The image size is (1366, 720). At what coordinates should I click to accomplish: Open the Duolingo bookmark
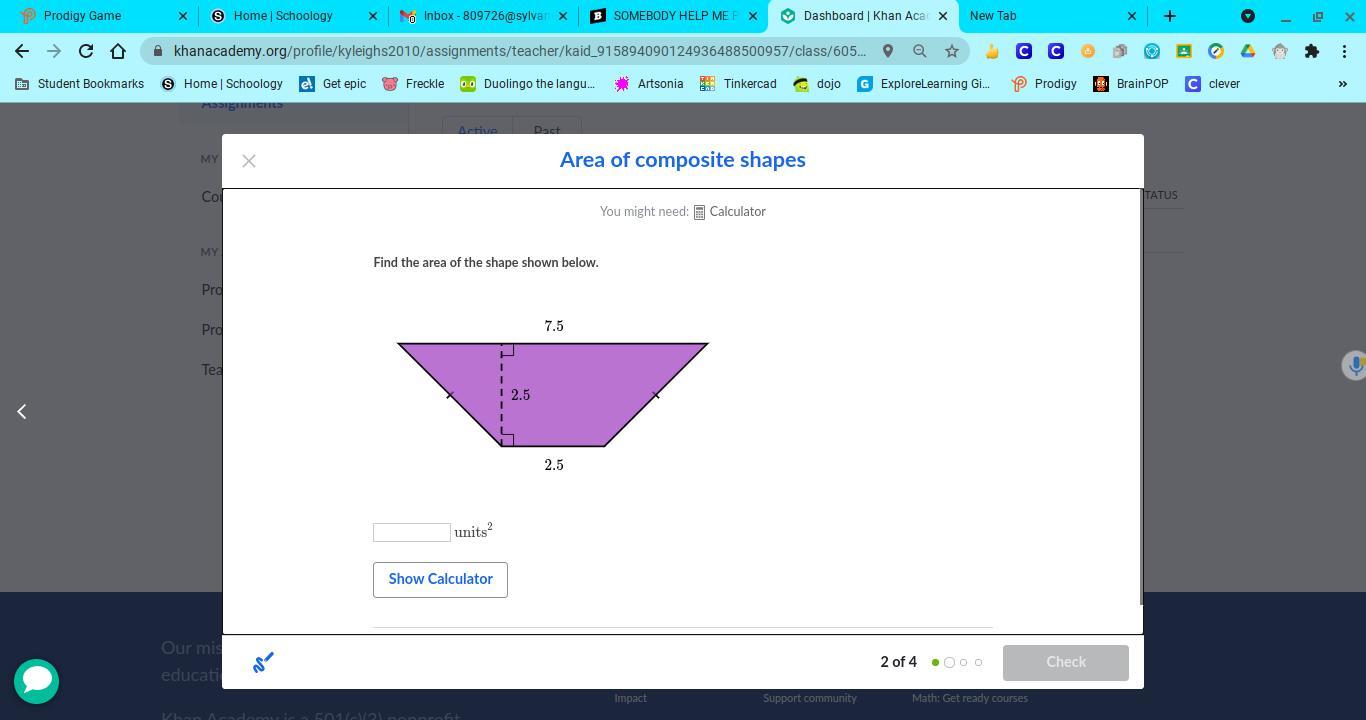point(527,84)
